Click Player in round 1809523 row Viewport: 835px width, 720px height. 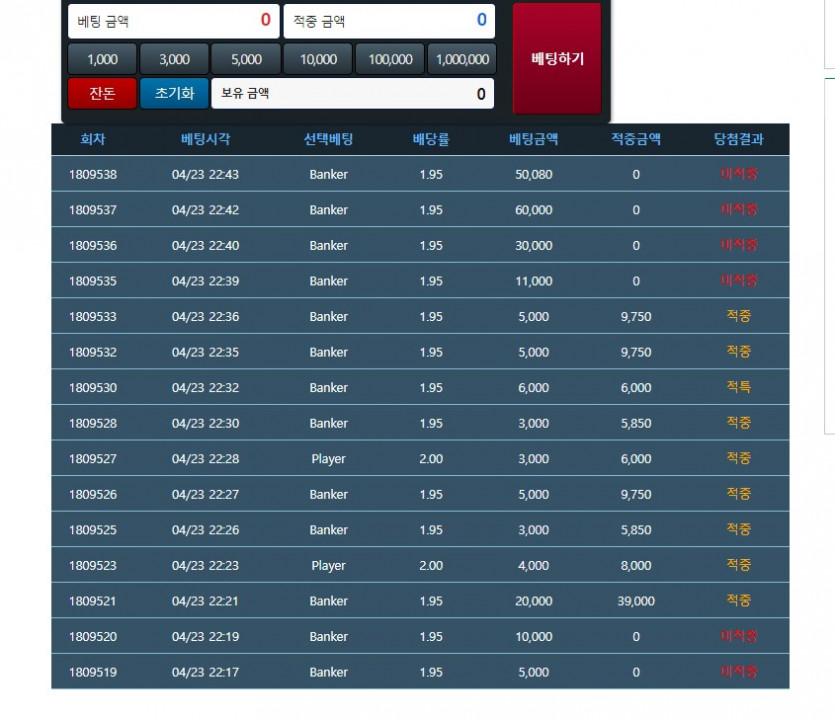click(x=329, y=566)
